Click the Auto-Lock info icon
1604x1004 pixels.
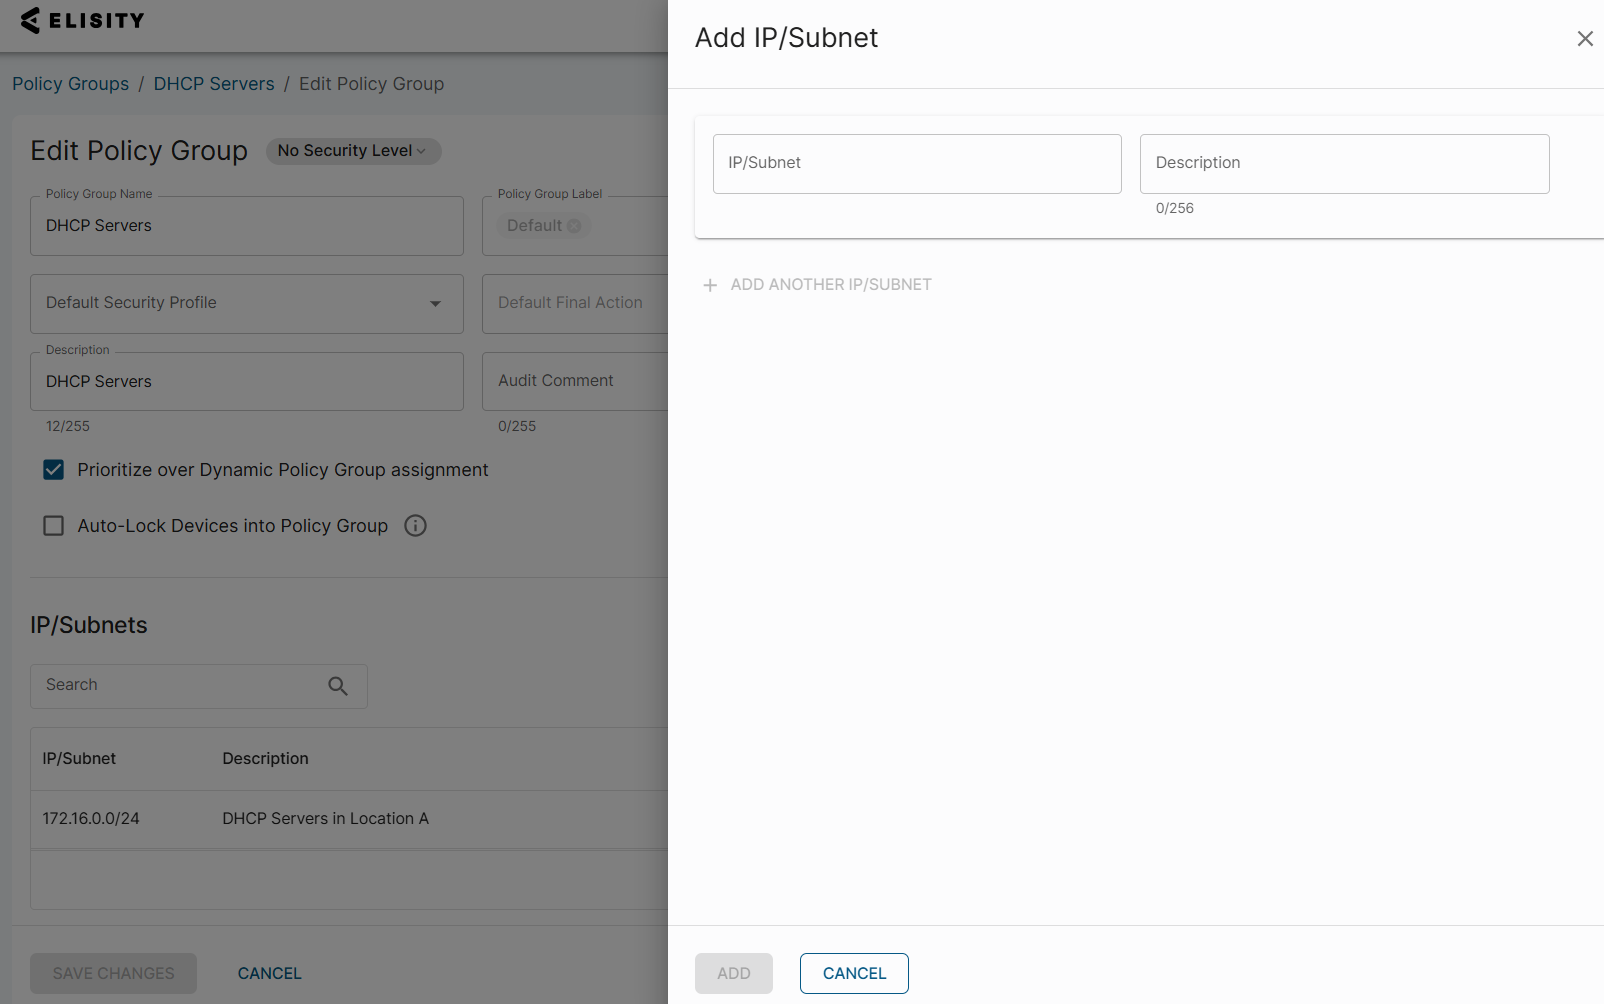(415, 526)
